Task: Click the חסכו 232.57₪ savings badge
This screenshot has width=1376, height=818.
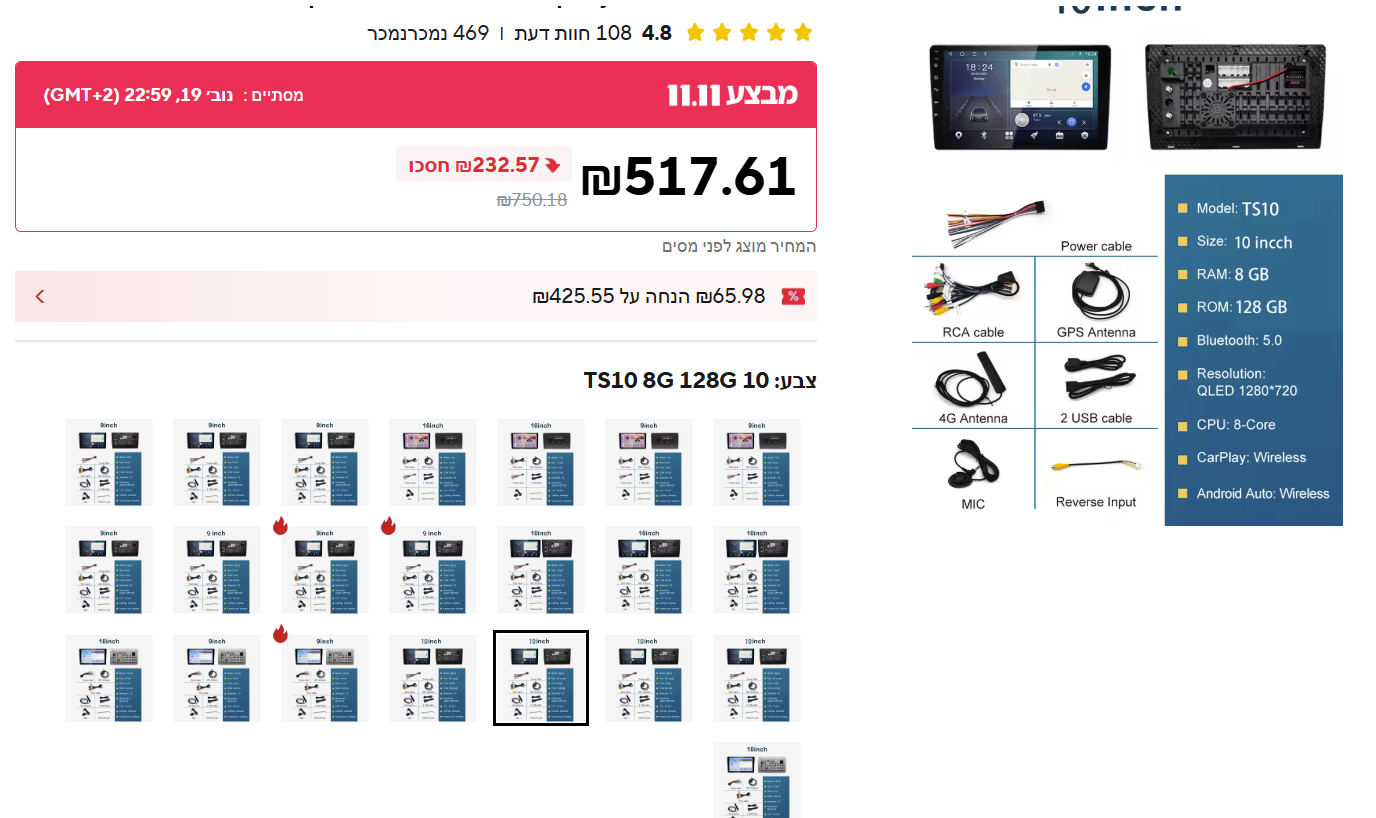Action: click(483, 164)
